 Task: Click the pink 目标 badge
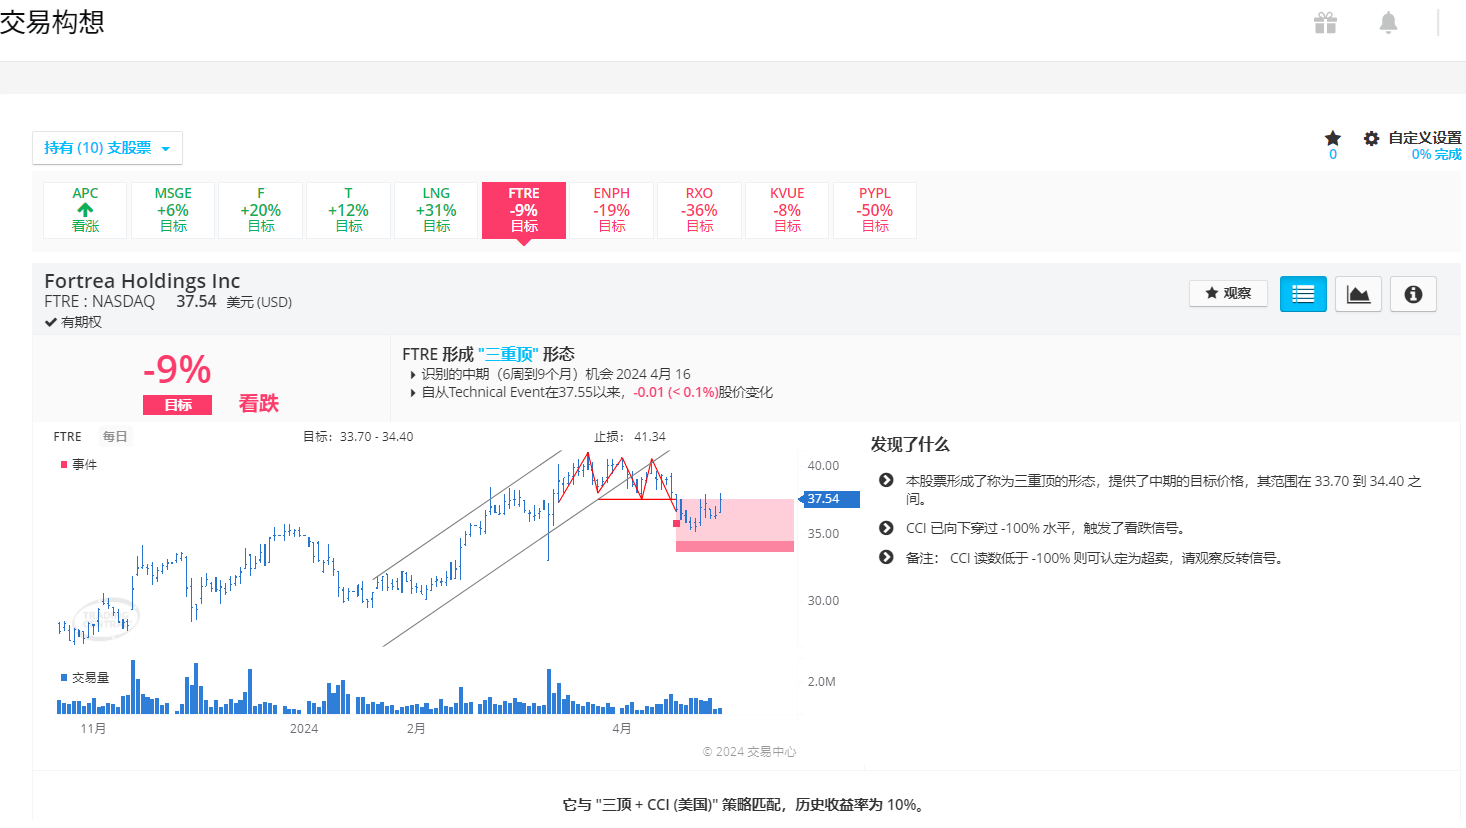(x=177, y=405)
